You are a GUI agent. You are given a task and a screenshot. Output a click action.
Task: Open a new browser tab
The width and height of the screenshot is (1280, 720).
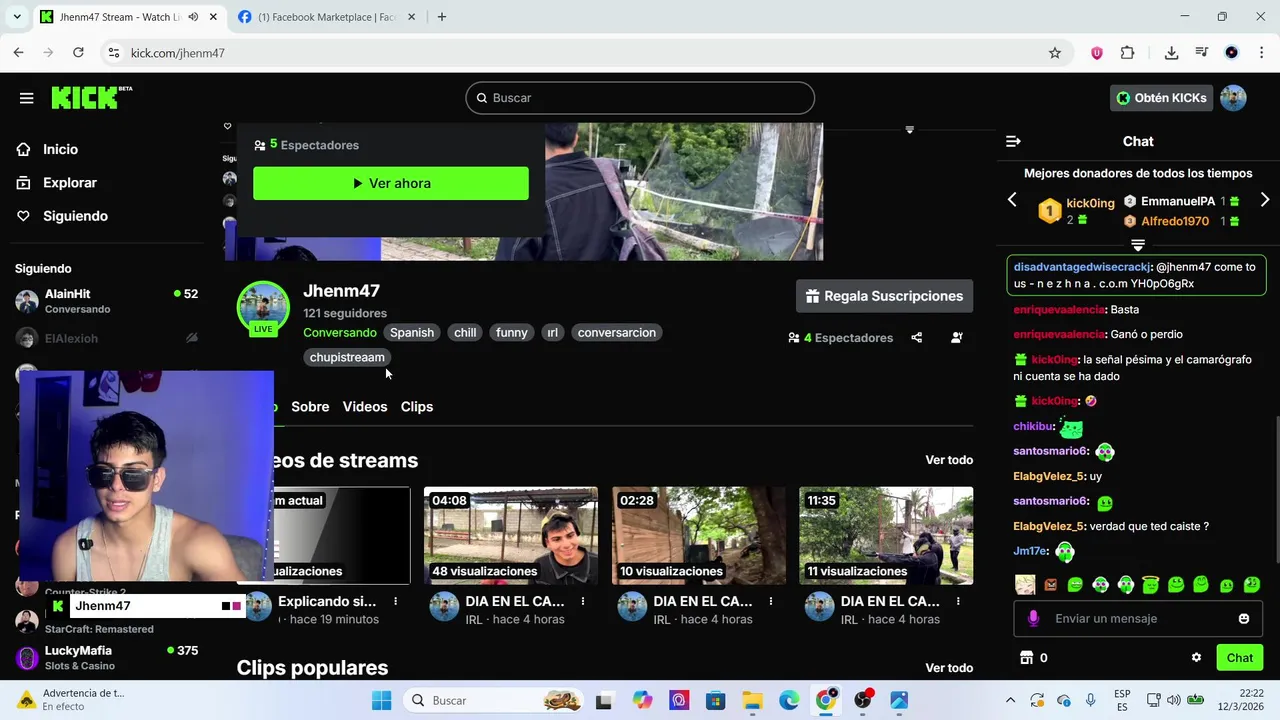[441, 17]
